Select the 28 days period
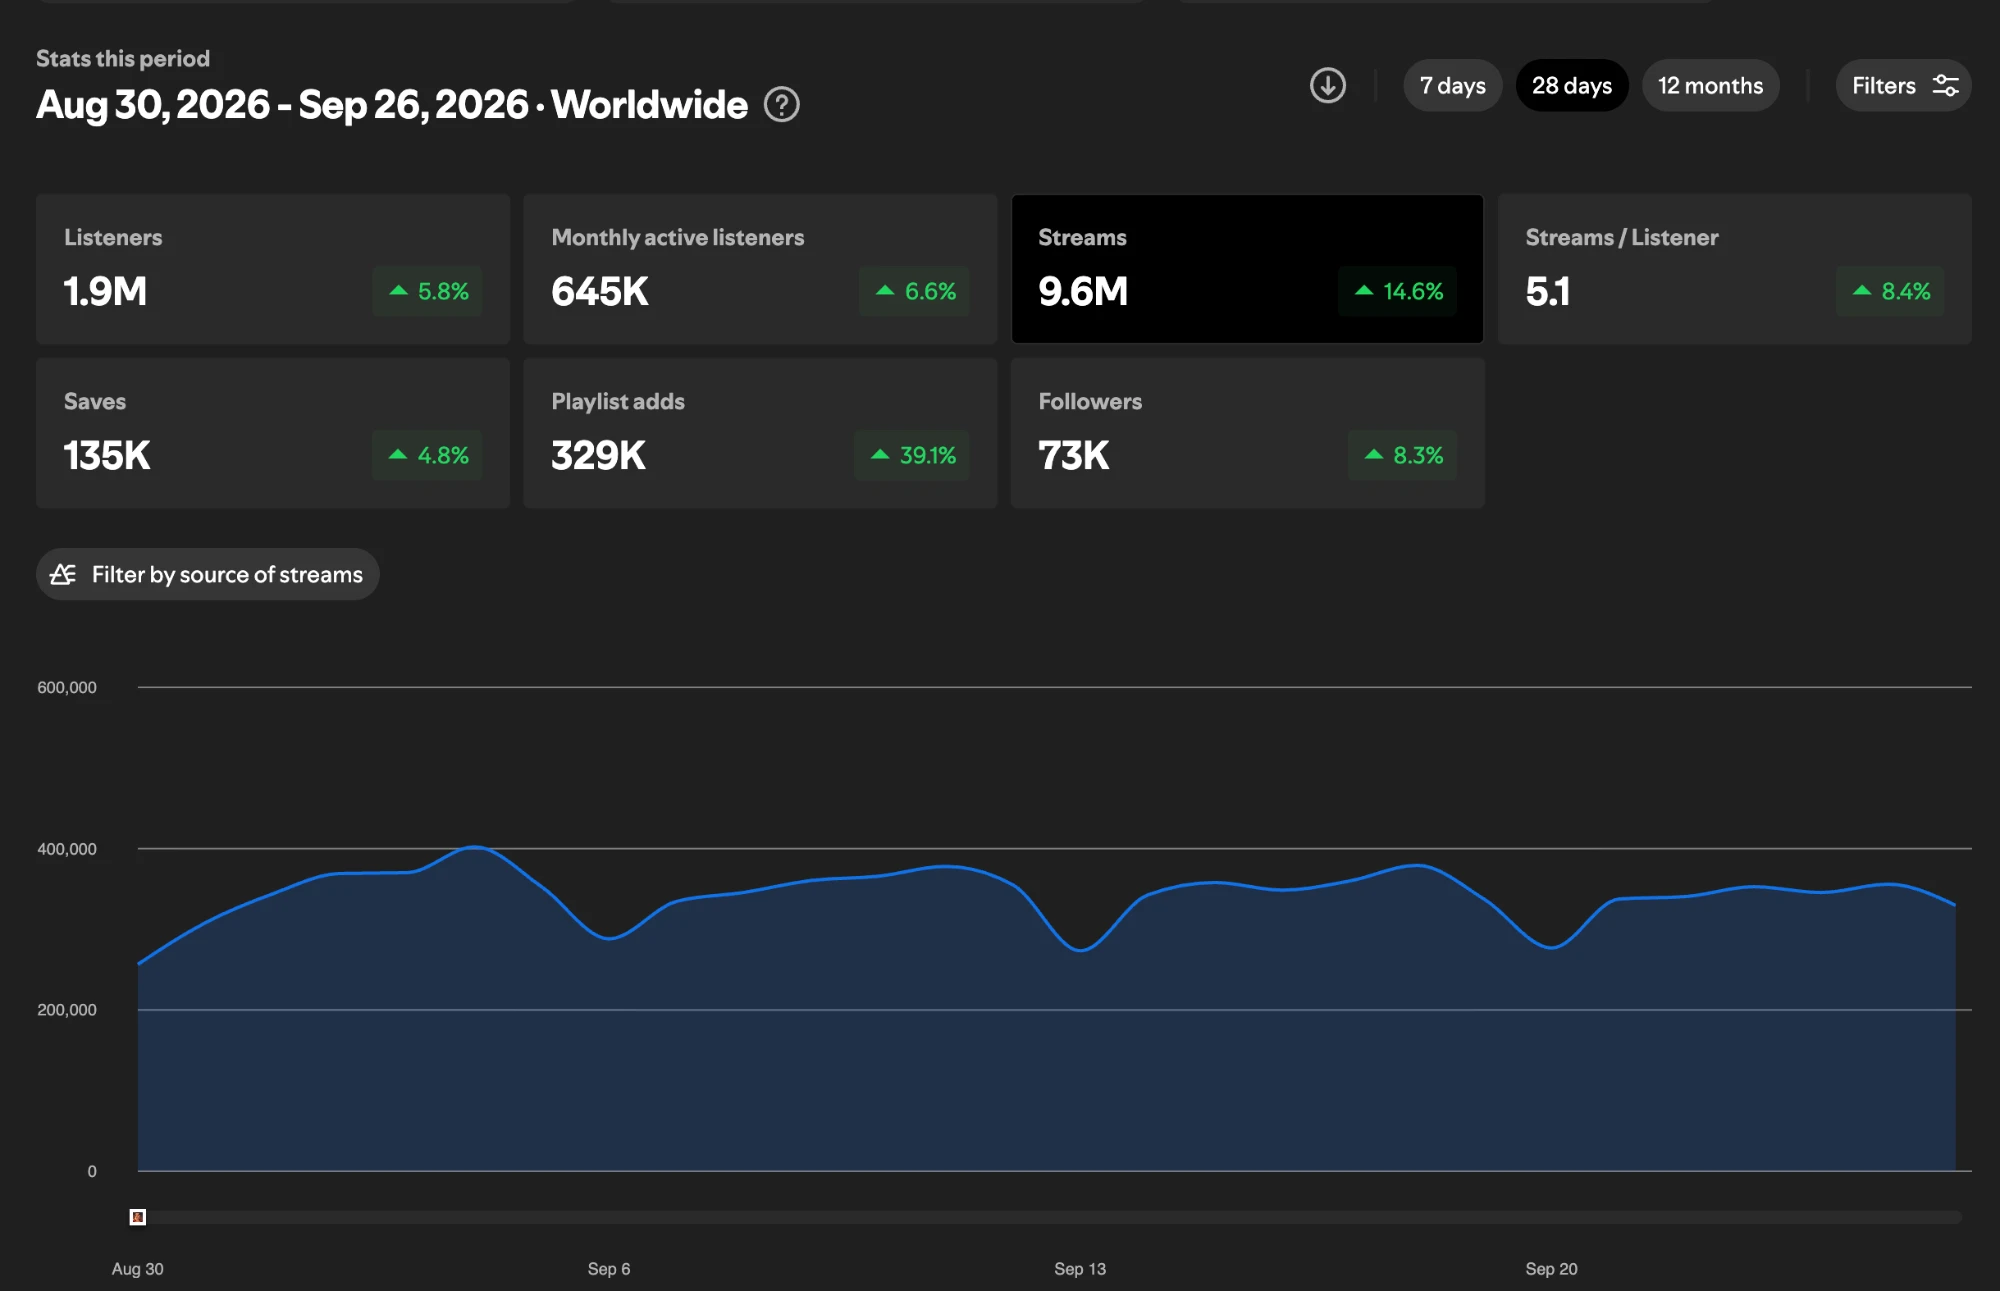This screenshot has width=2000, height=1291. (1572, 85)
